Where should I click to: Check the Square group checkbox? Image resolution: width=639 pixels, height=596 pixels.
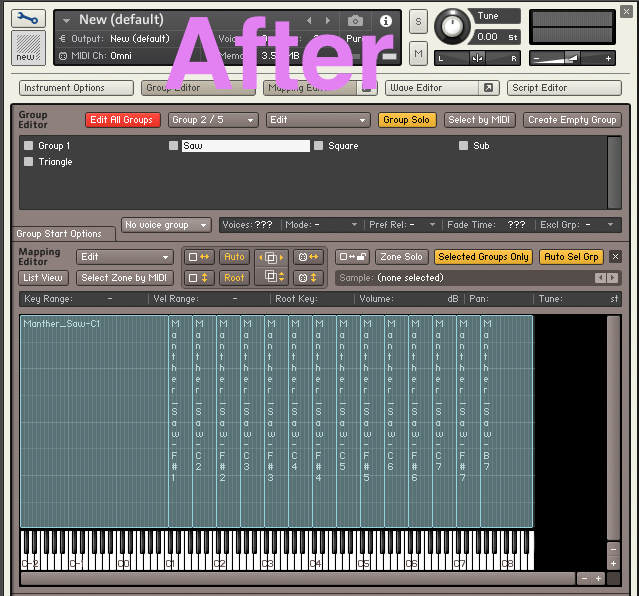pos(319,146)
